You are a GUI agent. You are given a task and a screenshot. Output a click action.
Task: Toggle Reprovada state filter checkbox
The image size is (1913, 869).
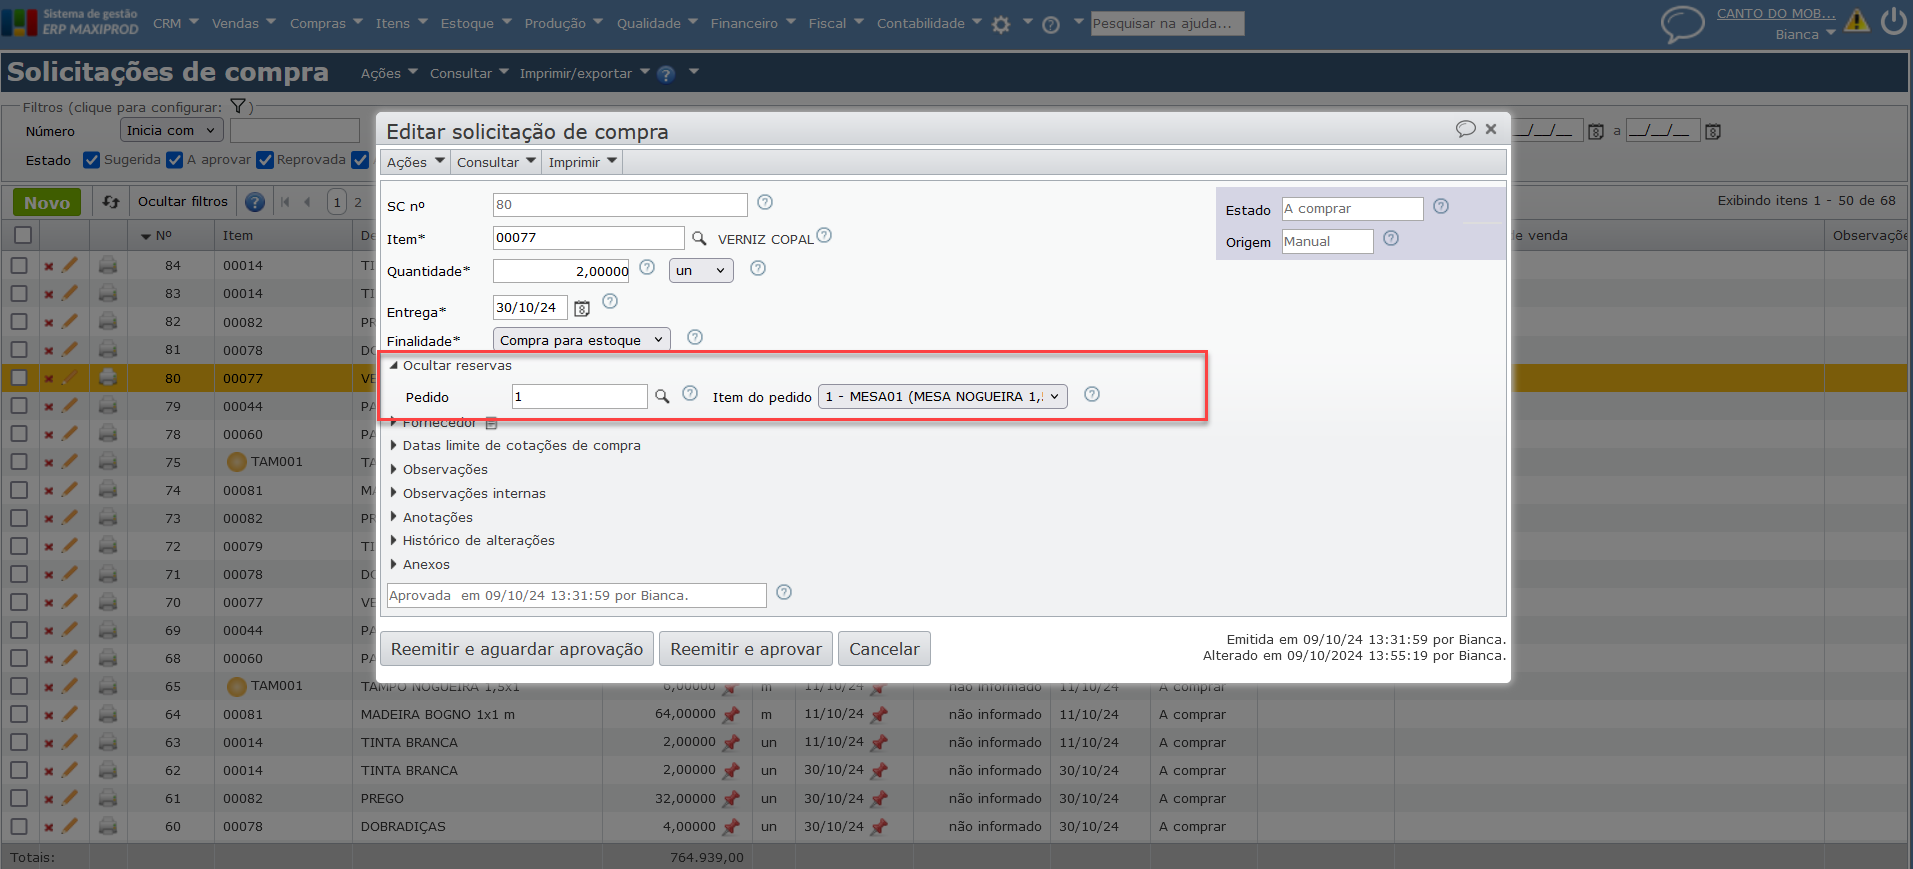(x=265, y=160)
